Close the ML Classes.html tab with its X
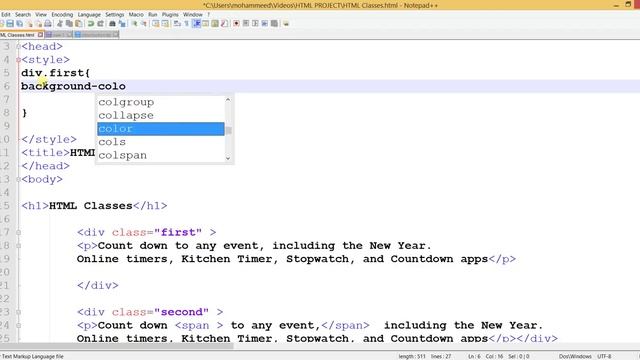Viewport: 640px width, 360px height. click(40, 35)
